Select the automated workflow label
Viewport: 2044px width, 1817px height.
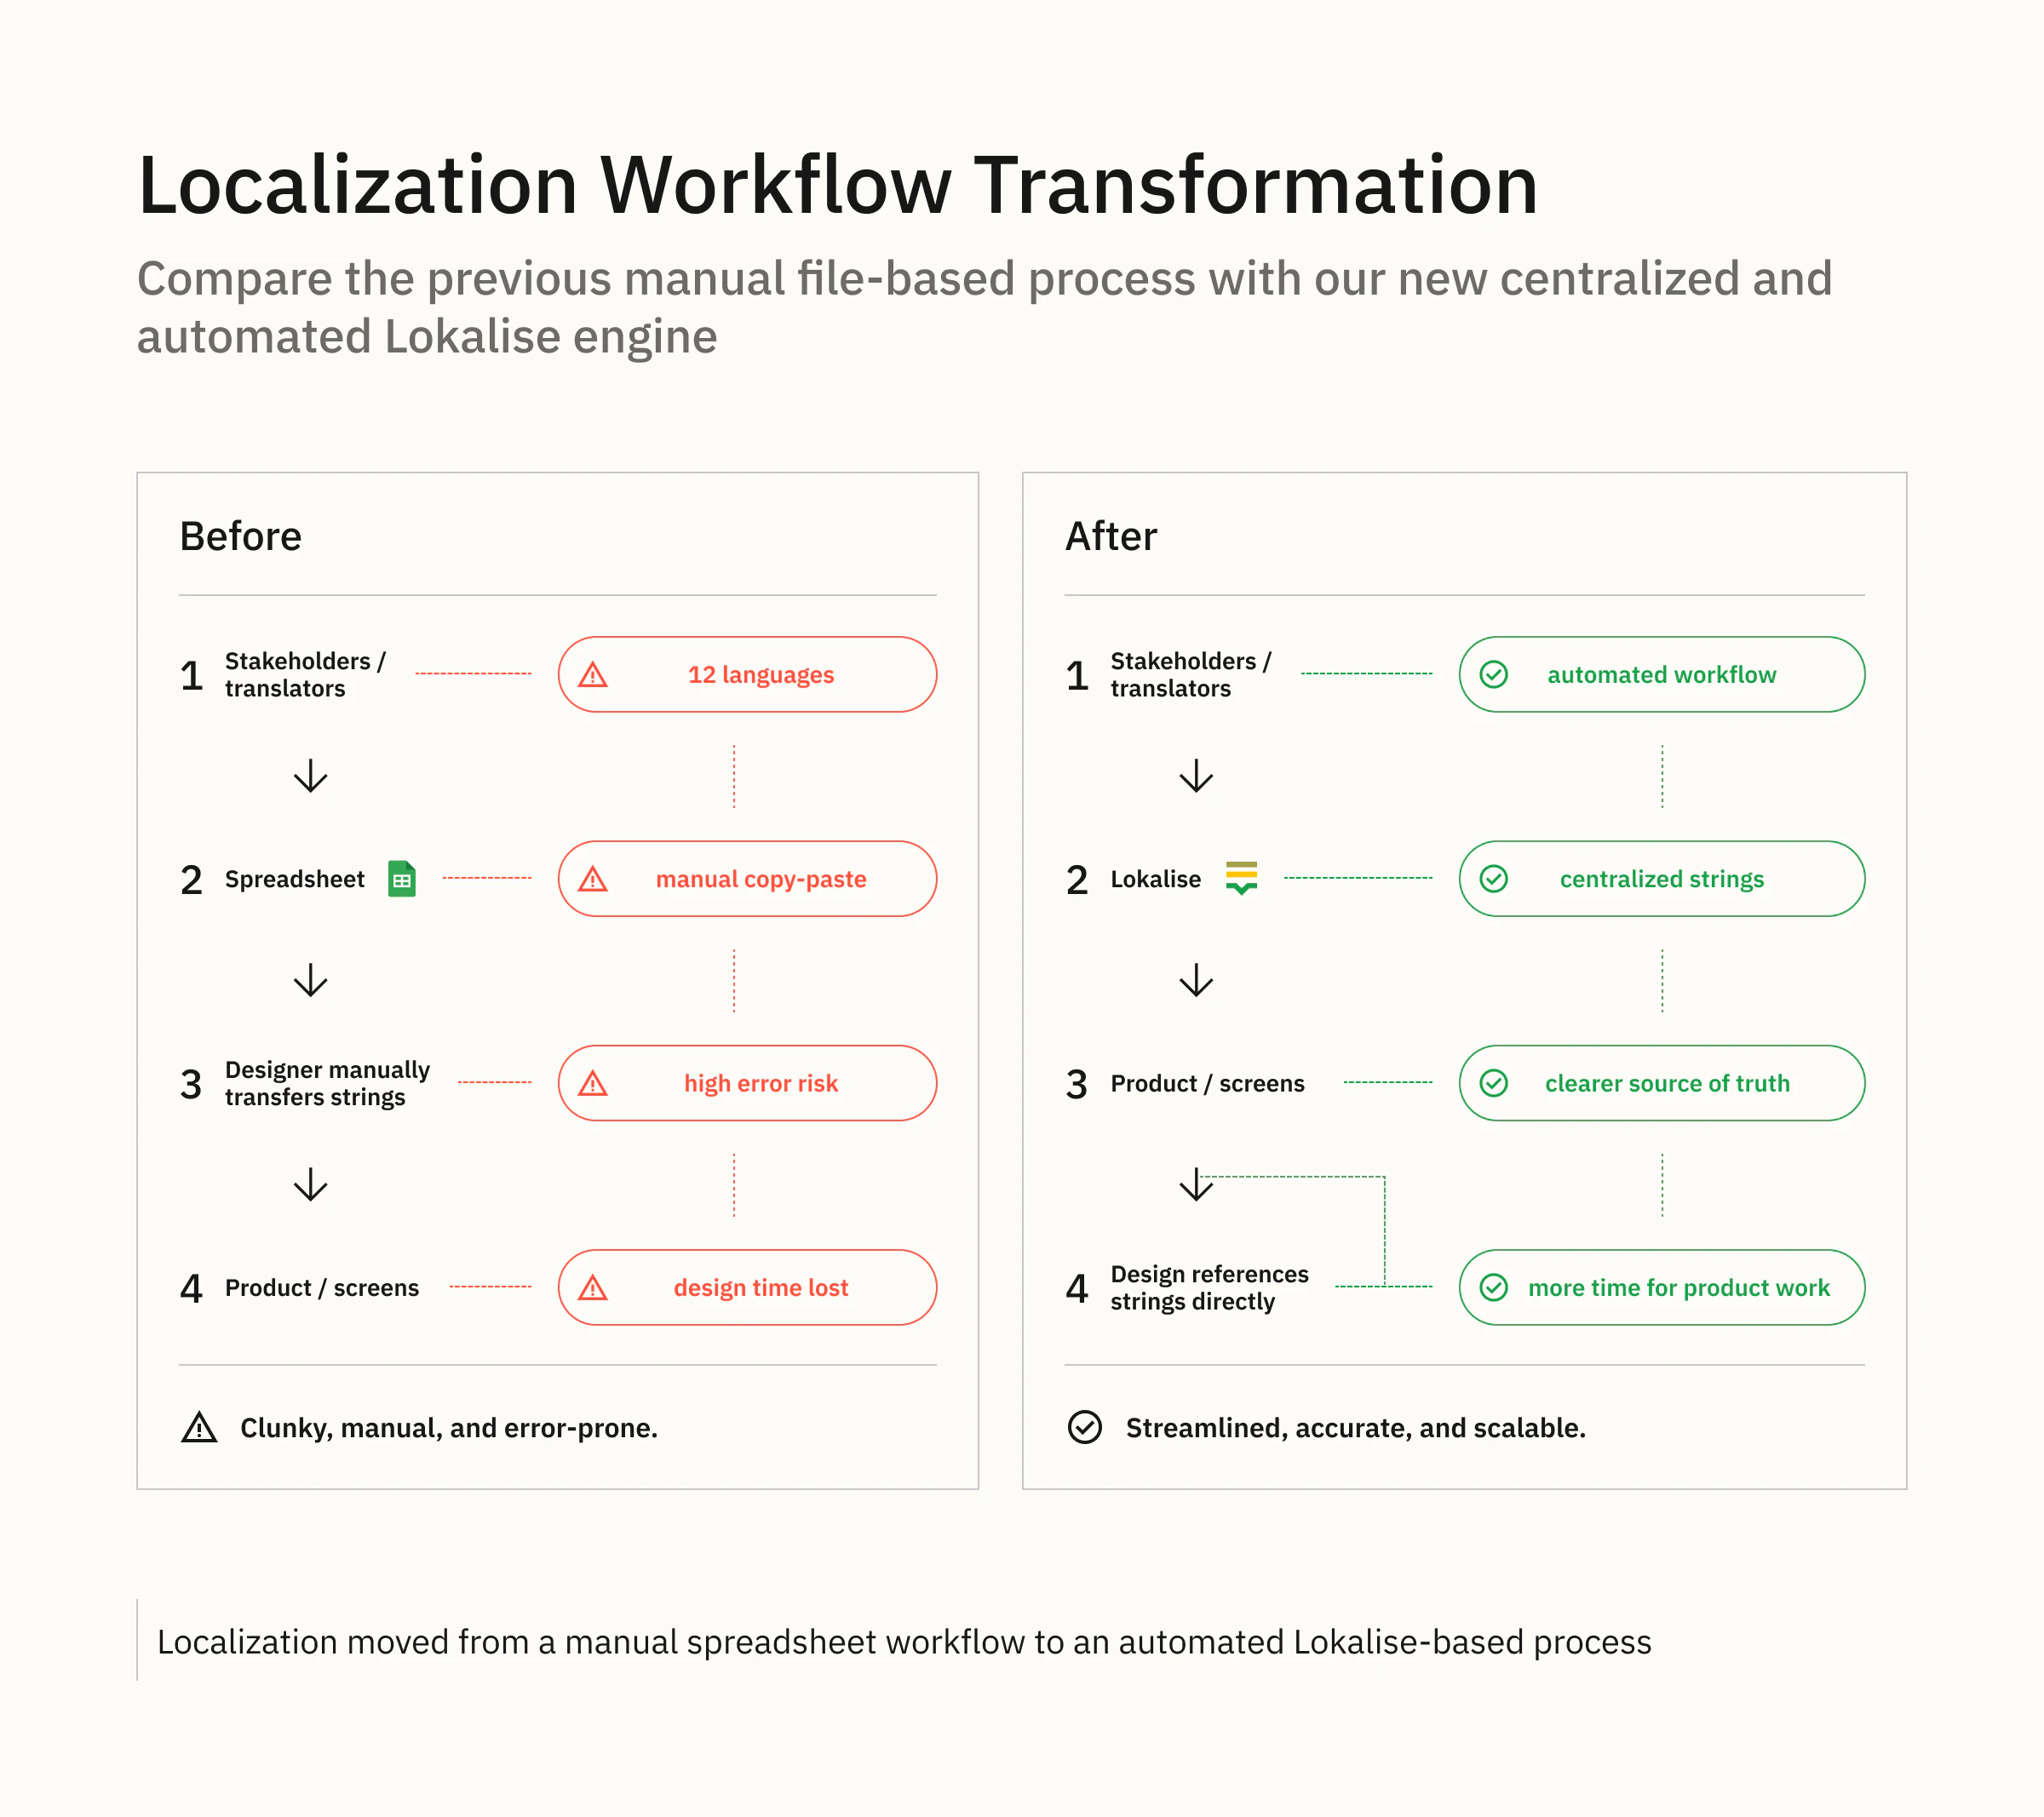[x=1662, y=675]
